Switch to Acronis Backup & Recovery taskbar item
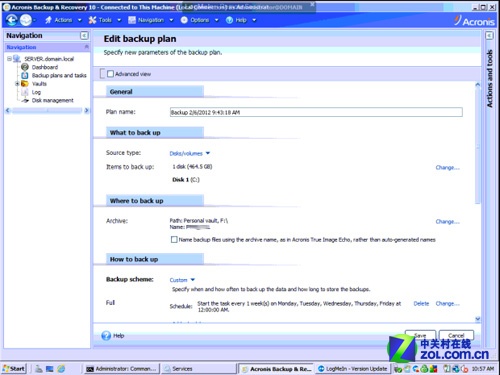This screenshot has width=500, height=375. (x=276, y=369)
